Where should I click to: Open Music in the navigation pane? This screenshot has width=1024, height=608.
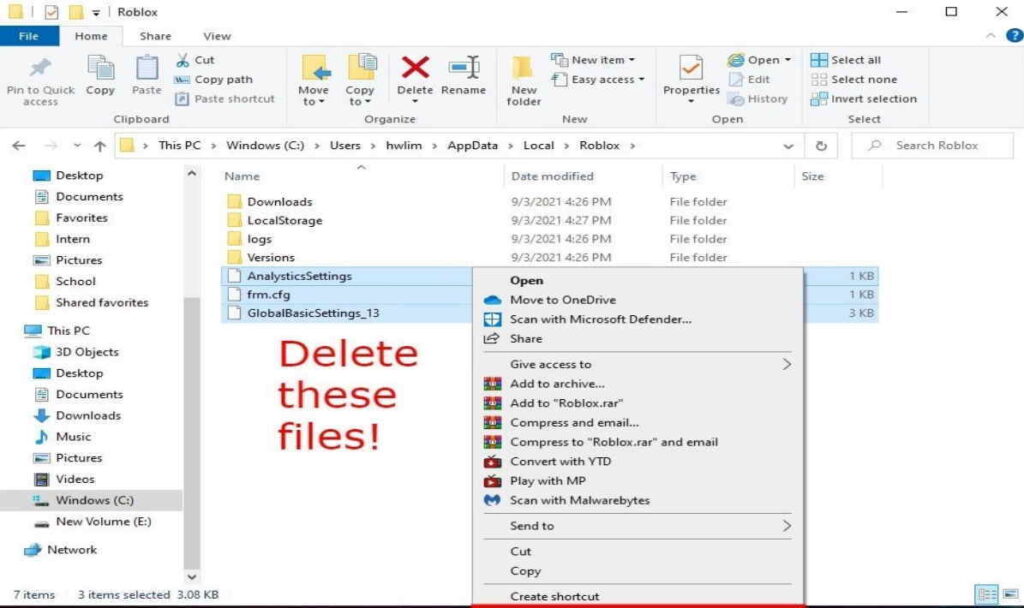73,437
